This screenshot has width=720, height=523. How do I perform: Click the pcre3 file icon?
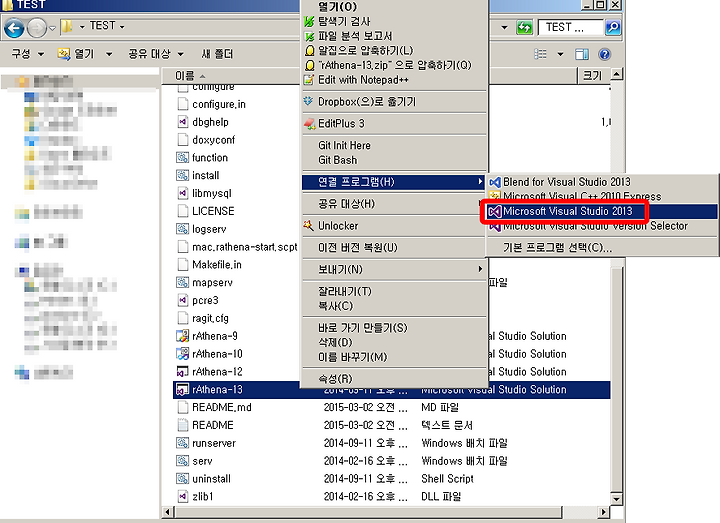183,300
